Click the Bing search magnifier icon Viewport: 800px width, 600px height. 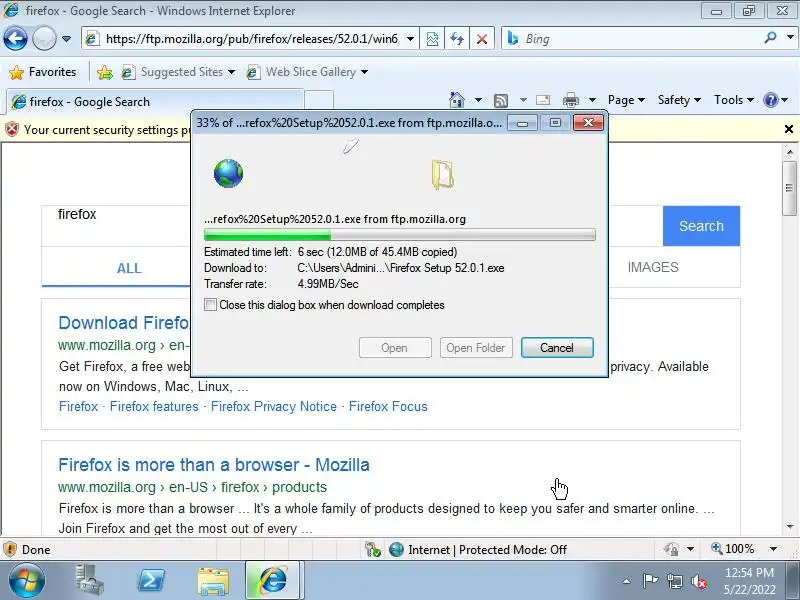click(x=770, y=38)
